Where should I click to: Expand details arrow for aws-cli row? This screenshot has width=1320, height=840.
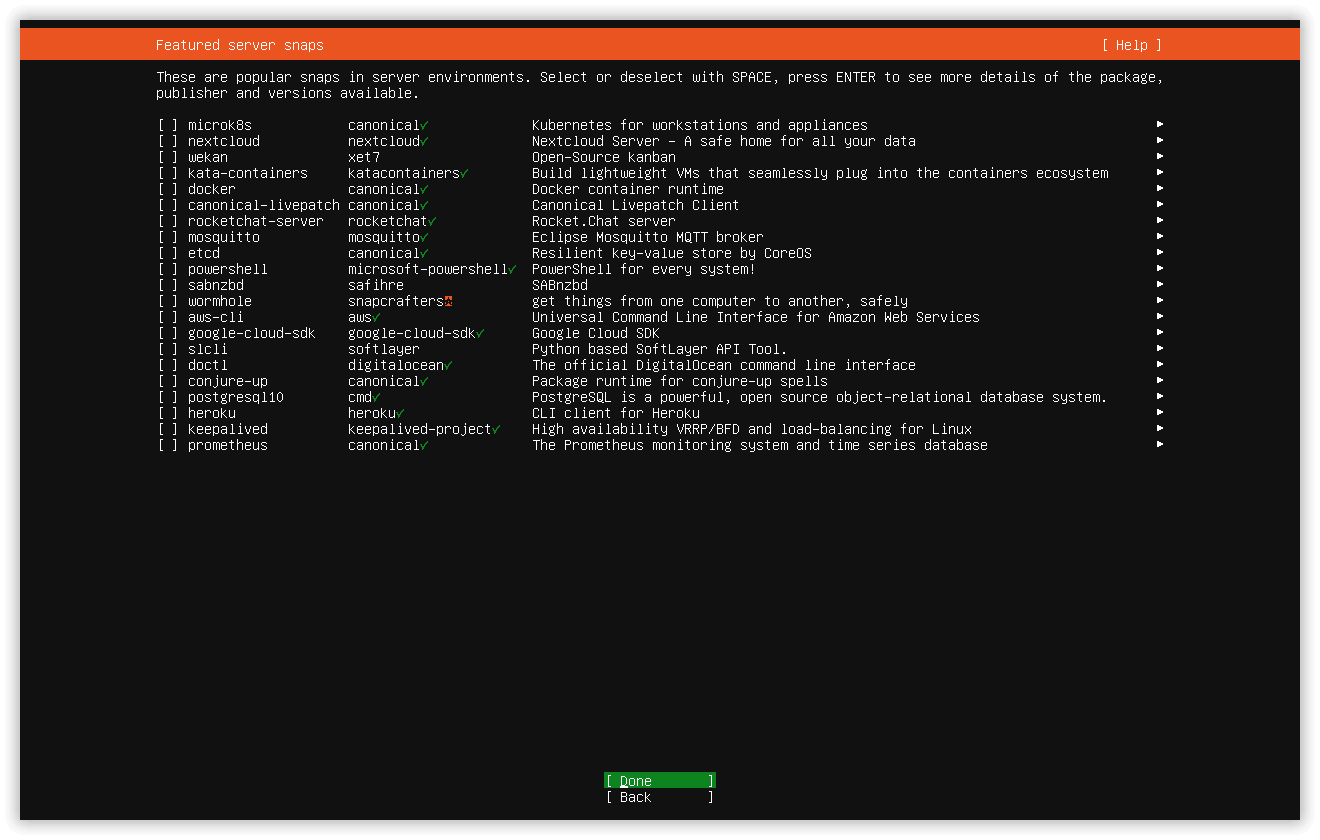pos(1160,316)
